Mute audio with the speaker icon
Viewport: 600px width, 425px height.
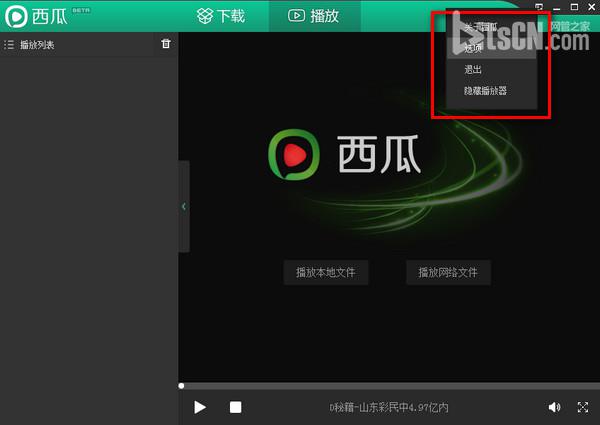[554, 407]
